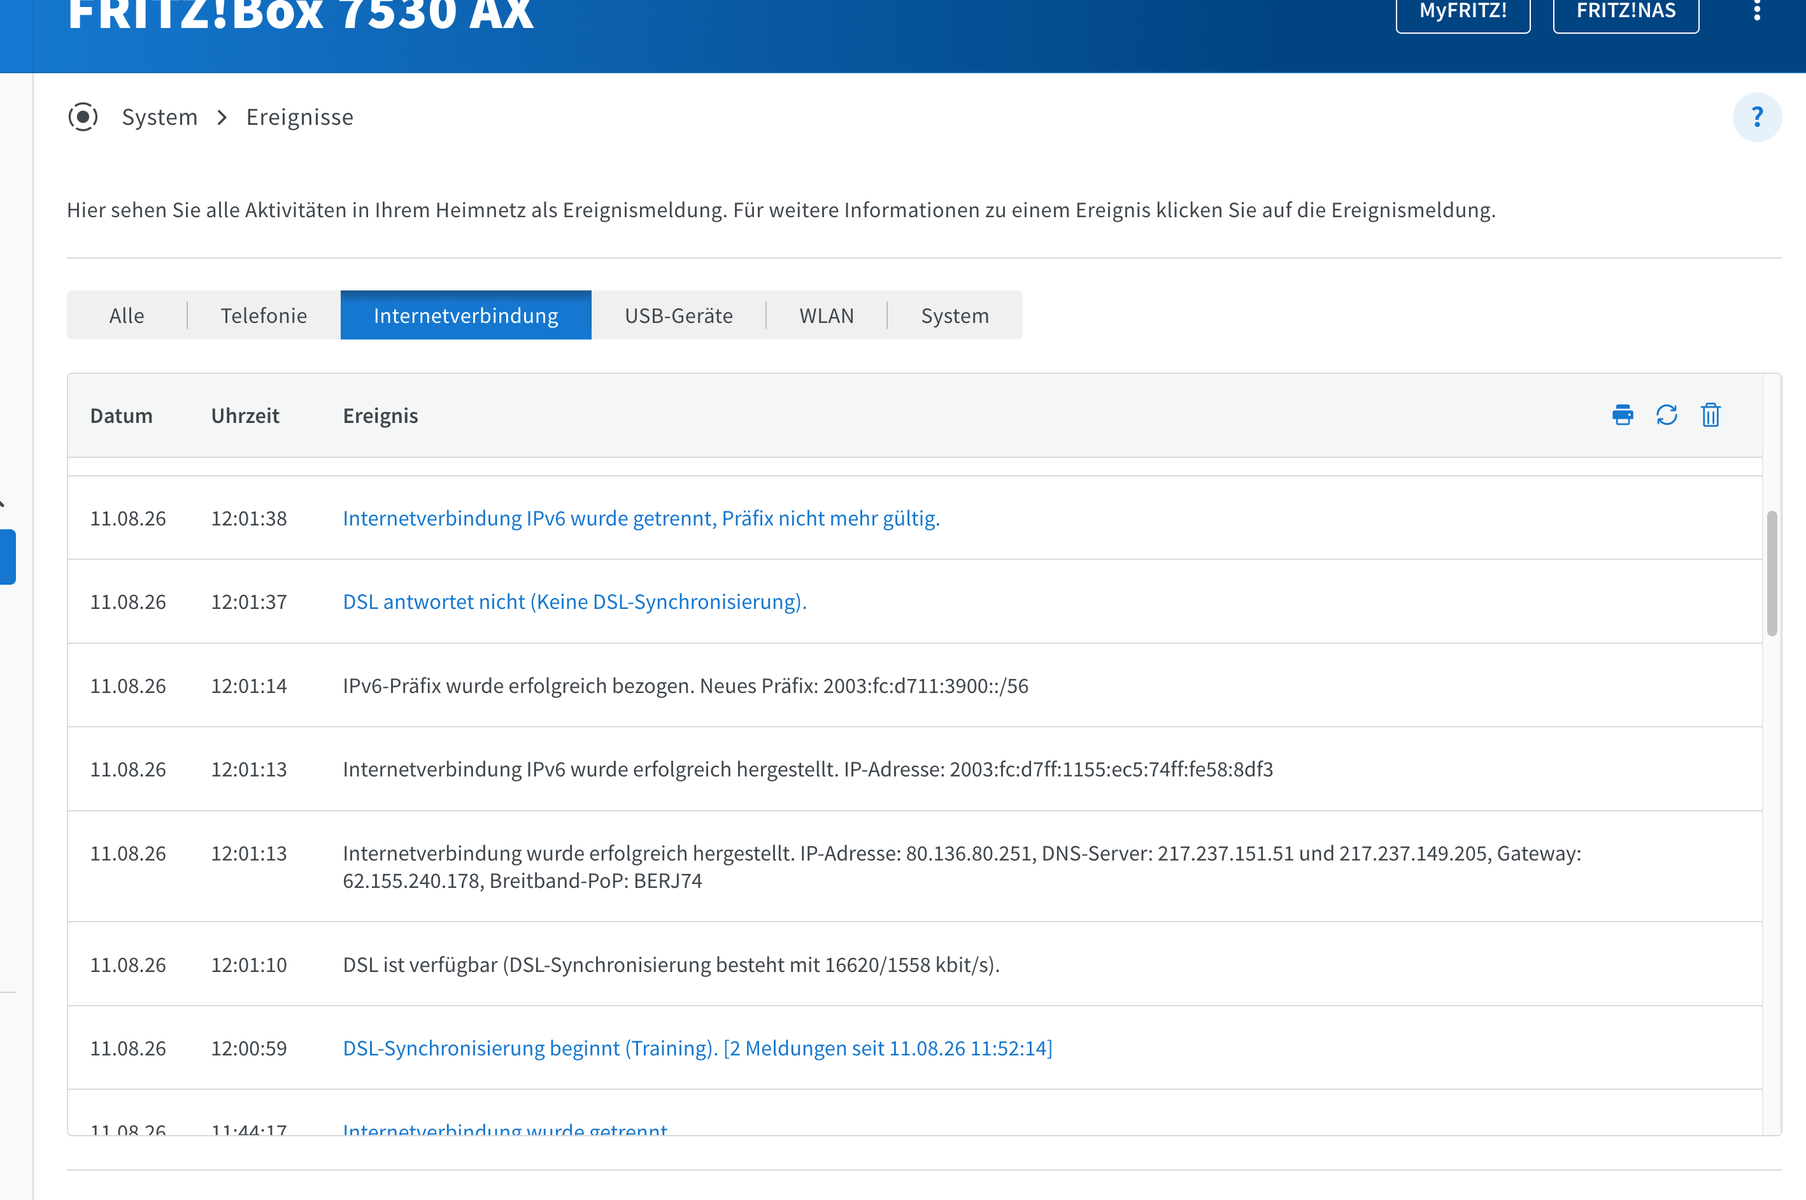1806x1200 pixels.
Task: Switch to the WLAN tab
Action: tap(827, 315)
